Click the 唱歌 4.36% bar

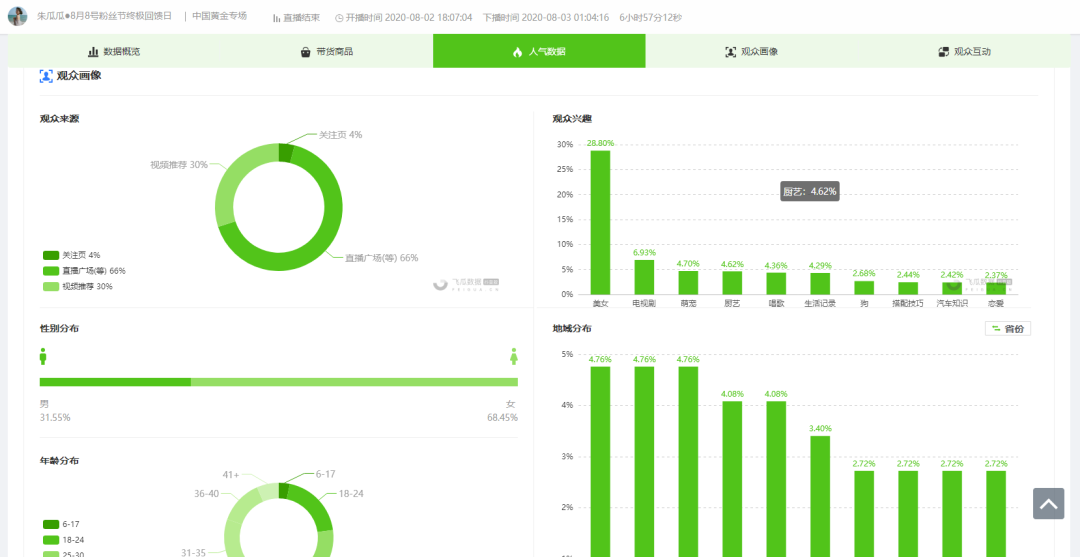tap(776, 283)
